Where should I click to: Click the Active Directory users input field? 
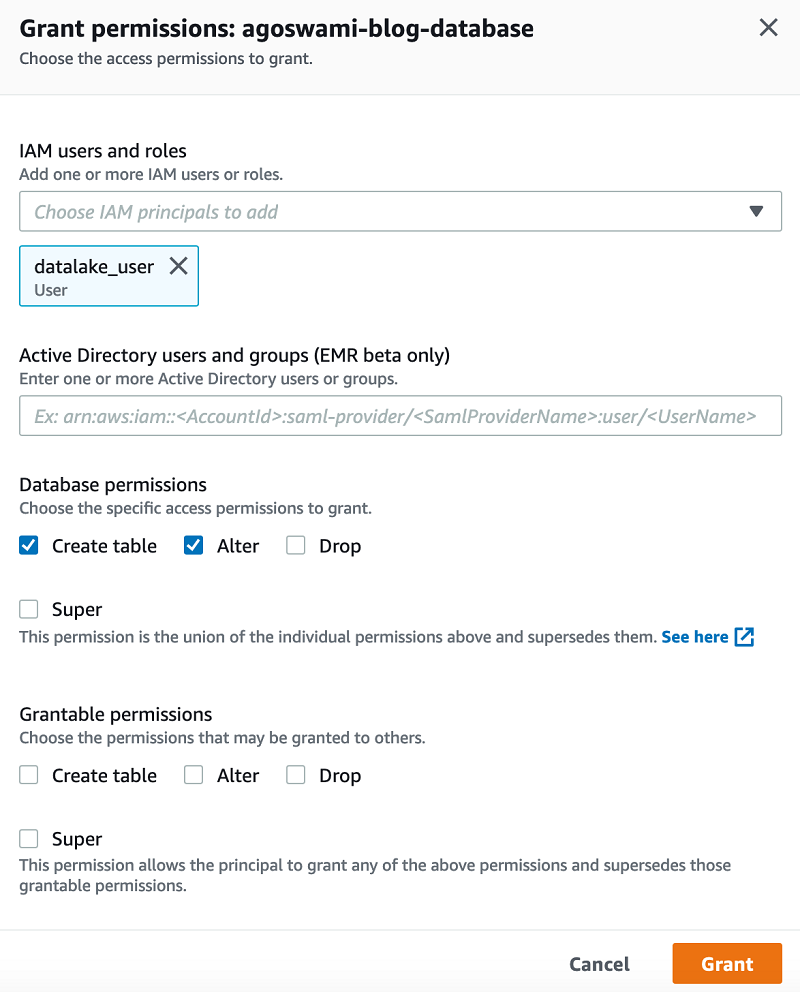pyautogui.click(x=400, y=416)
